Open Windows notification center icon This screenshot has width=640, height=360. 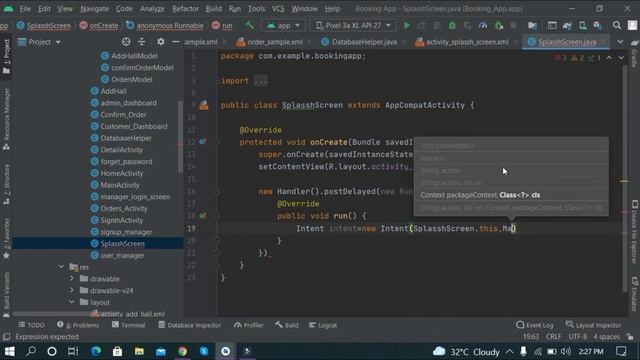[x=621, y=351]
